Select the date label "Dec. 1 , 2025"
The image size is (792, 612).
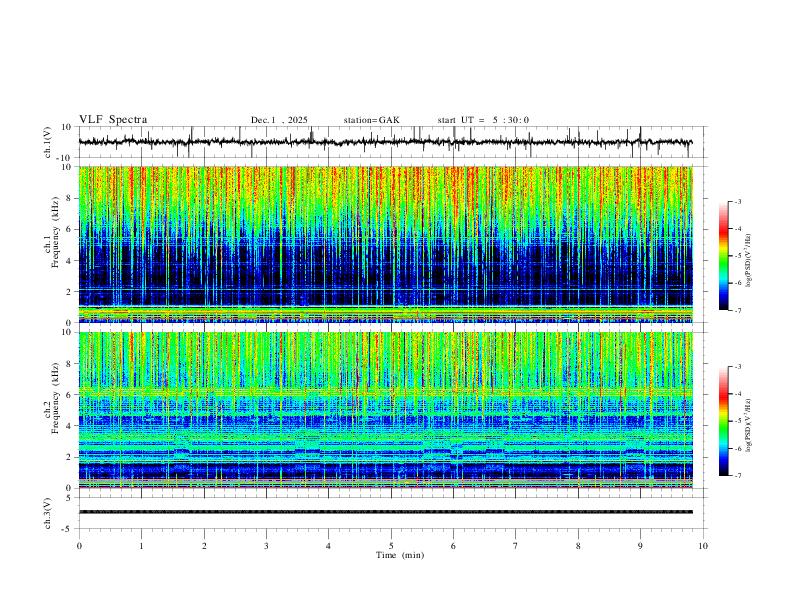point(279,120)
